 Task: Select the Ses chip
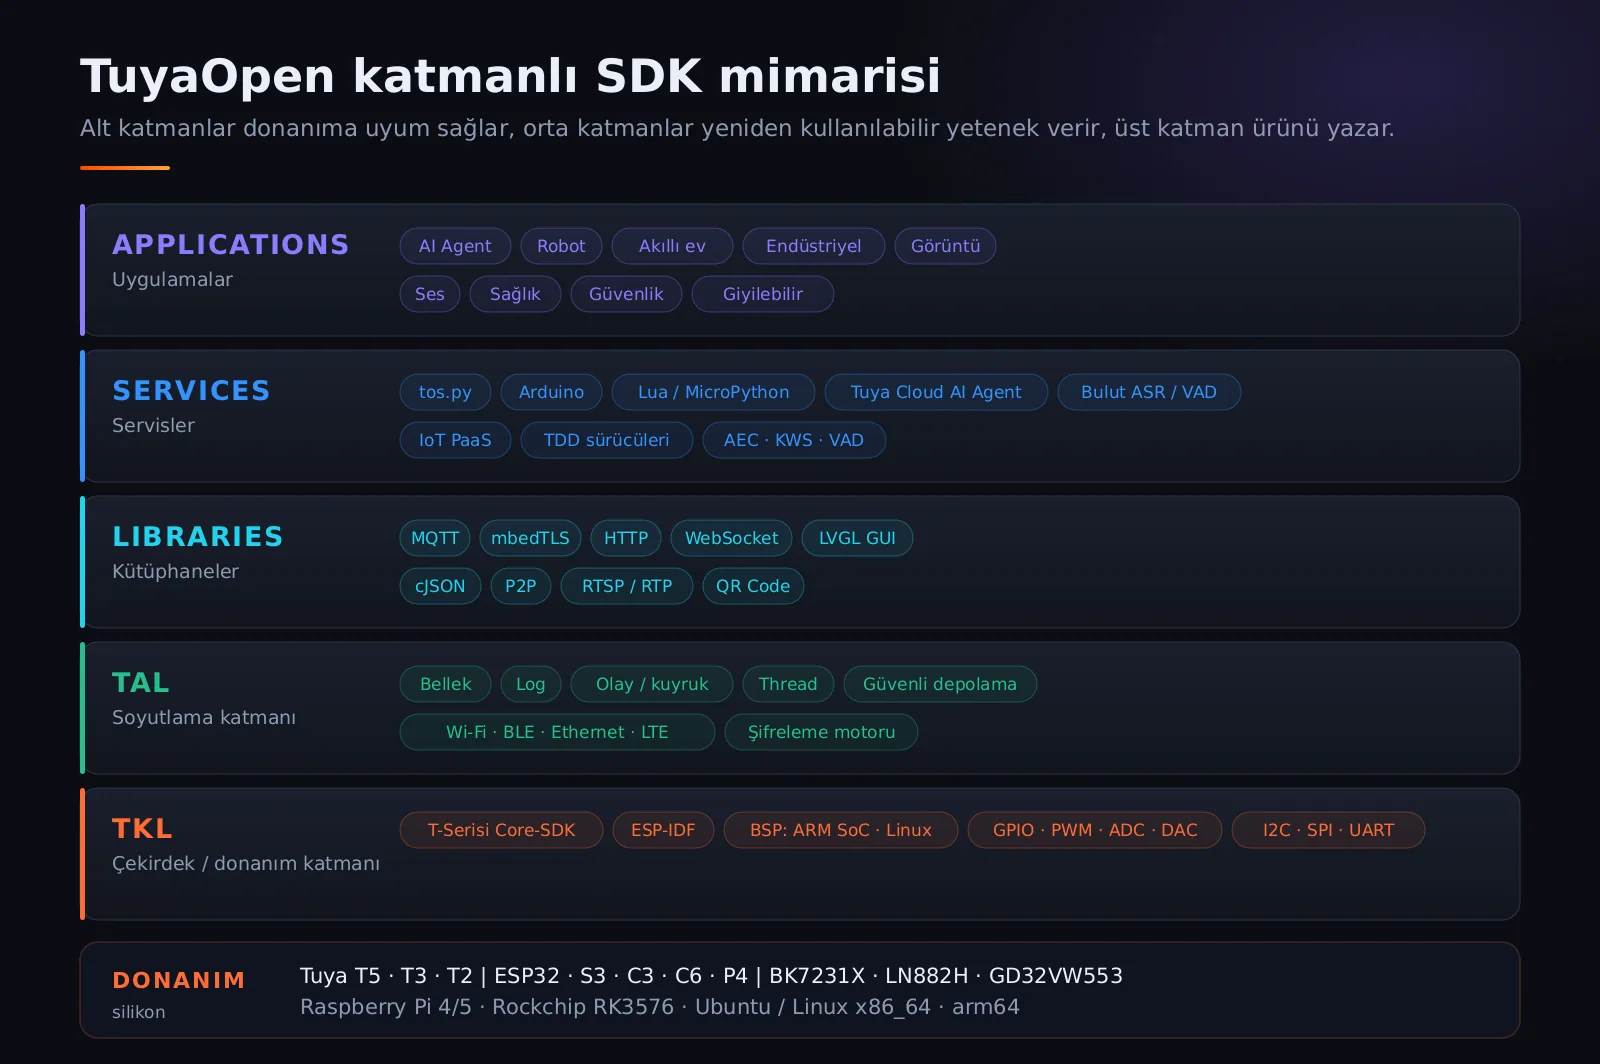pyautogui.click(x=430, y=294)
